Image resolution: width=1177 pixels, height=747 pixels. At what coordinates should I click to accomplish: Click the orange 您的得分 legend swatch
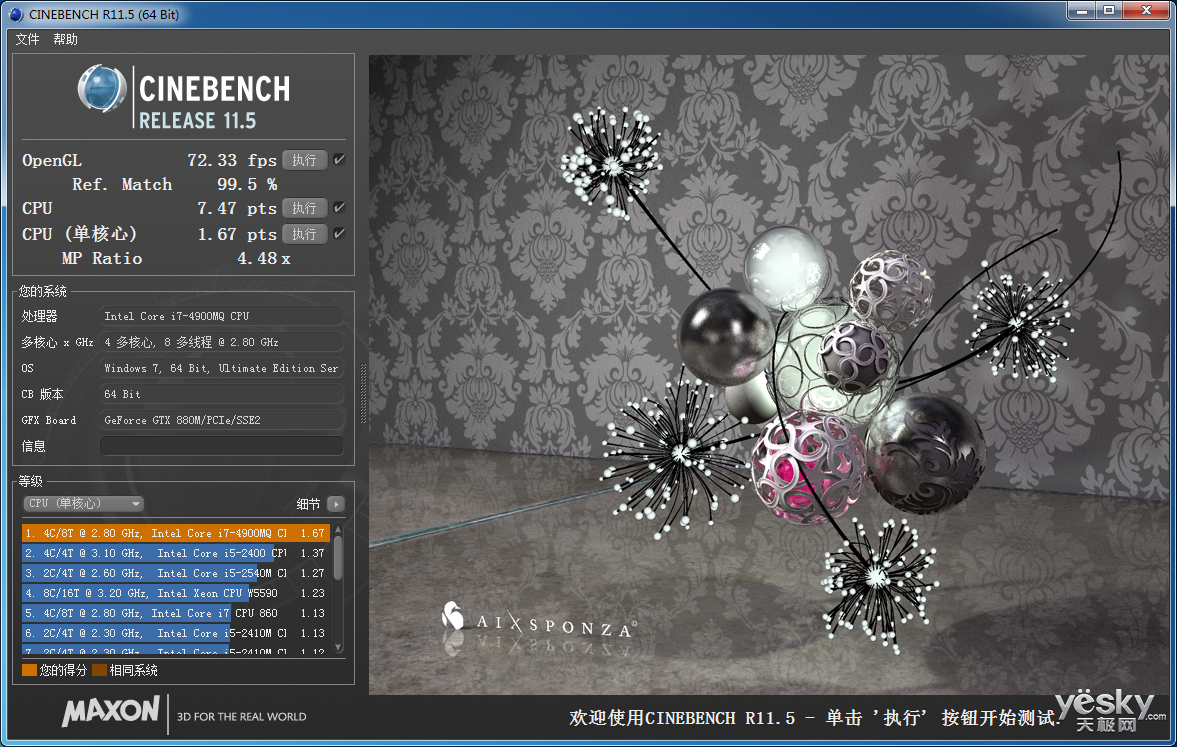point(30,670)
